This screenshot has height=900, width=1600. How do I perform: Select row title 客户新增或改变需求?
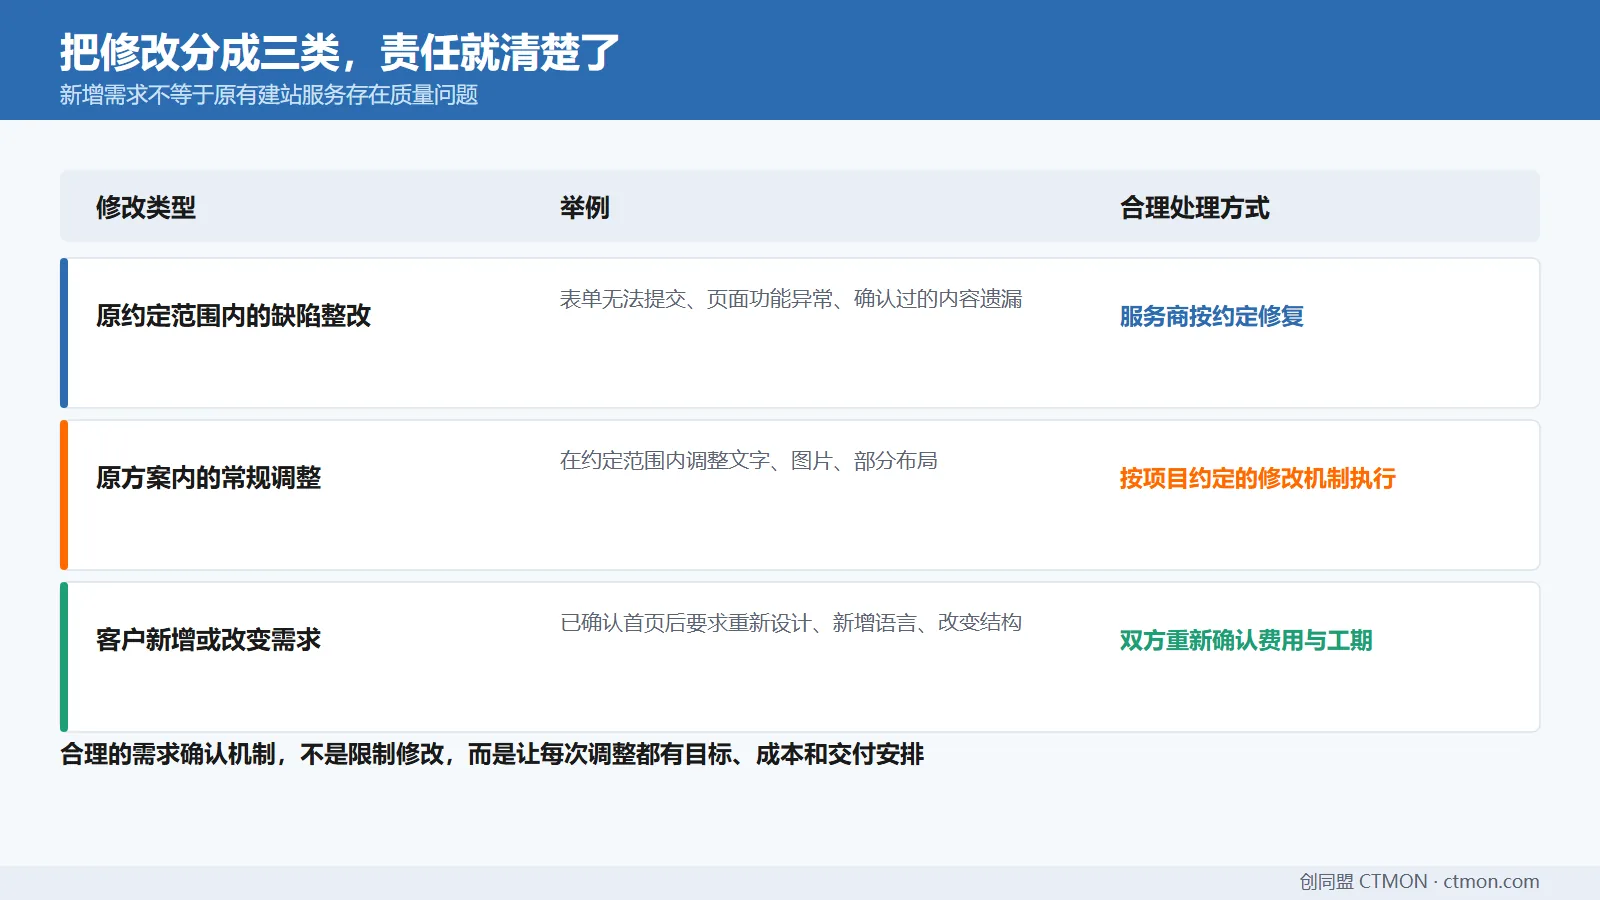point(209,640)
